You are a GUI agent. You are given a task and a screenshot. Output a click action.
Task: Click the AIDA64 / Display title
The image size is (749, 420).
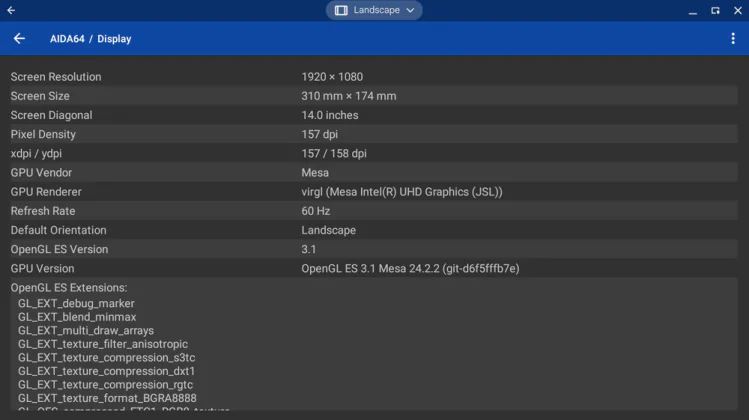[x=90, y=39]
